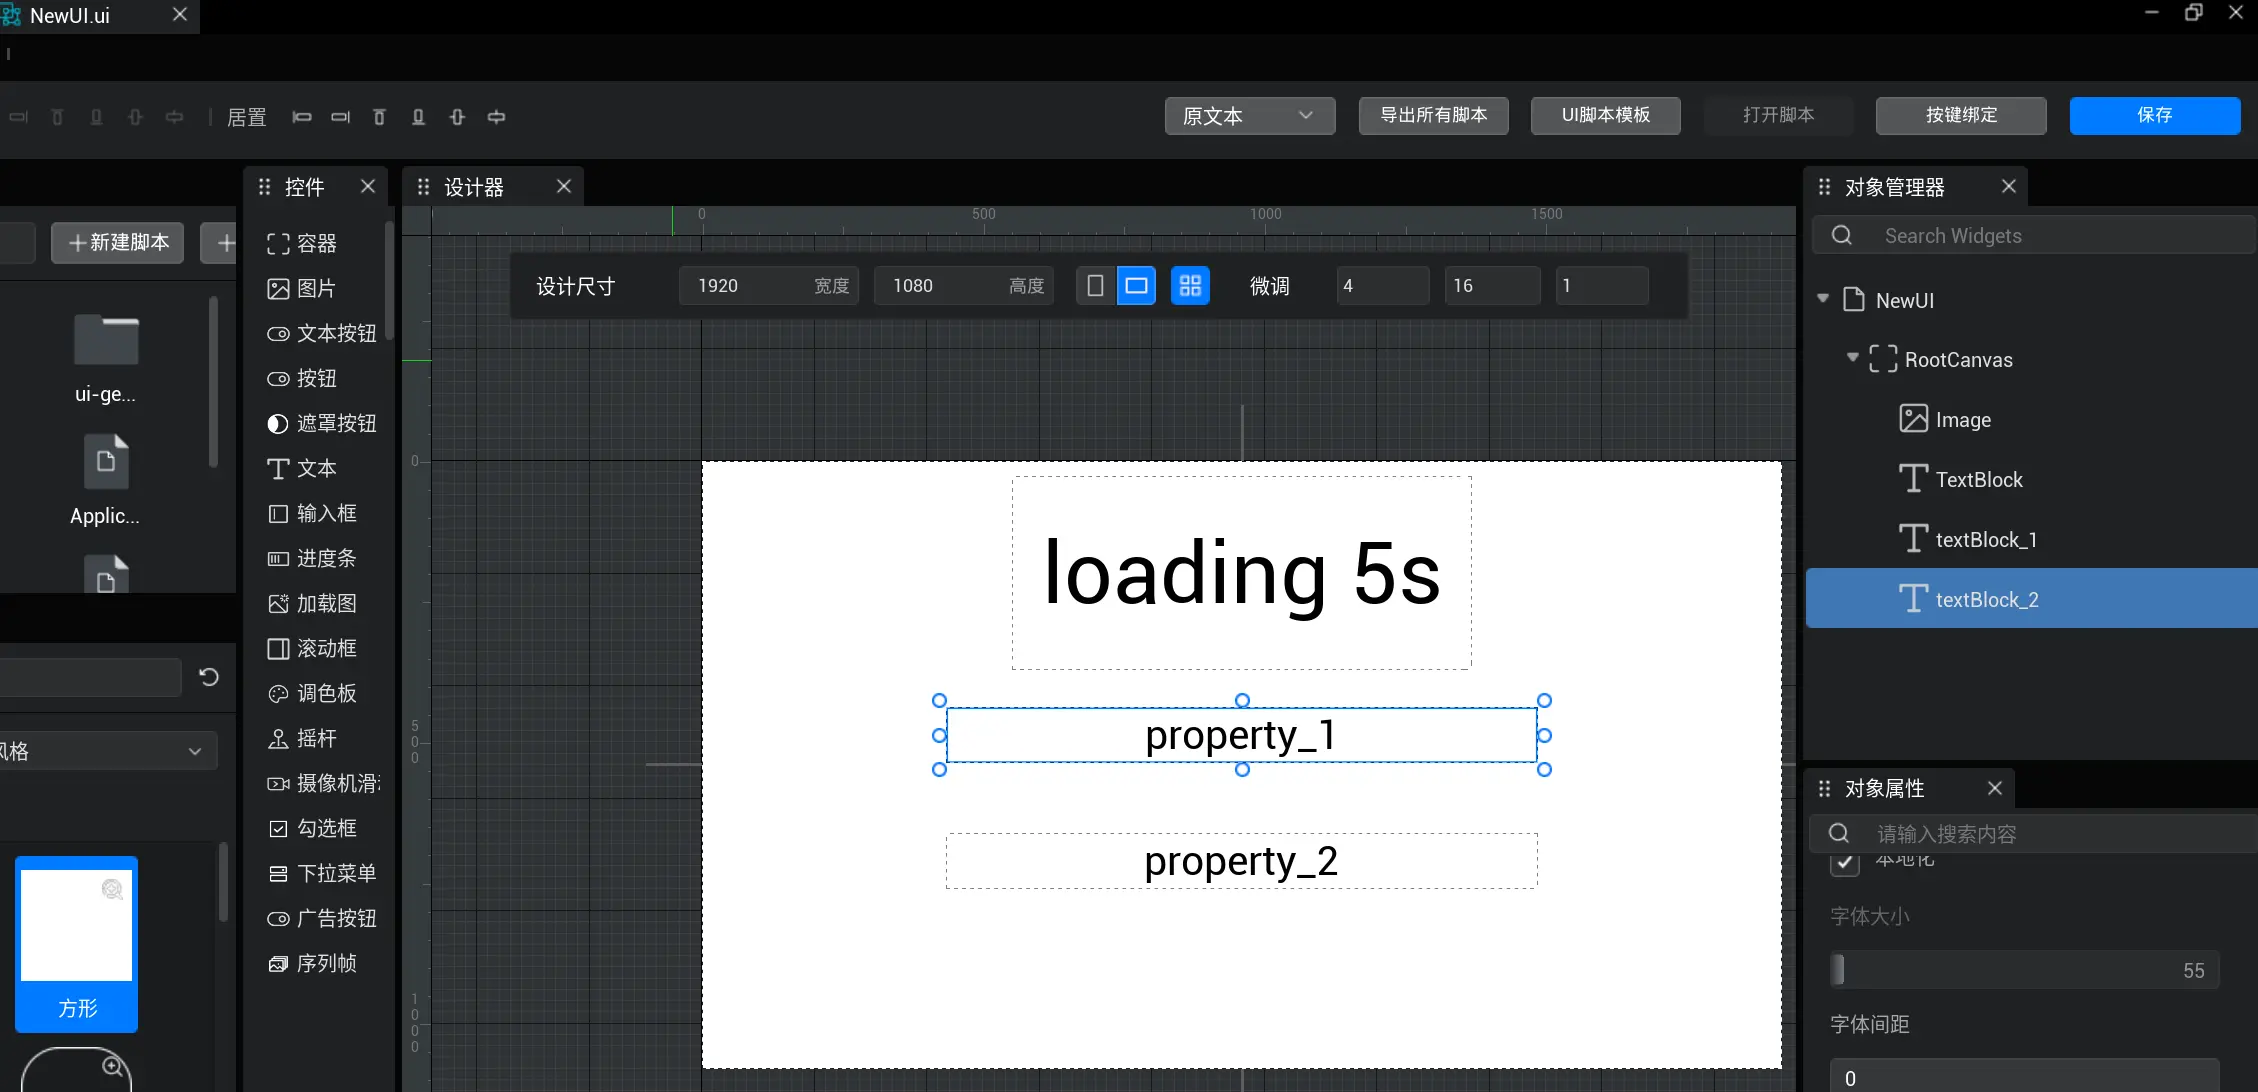Select landscape orientation icon in design size bar

coord(1136,286)
